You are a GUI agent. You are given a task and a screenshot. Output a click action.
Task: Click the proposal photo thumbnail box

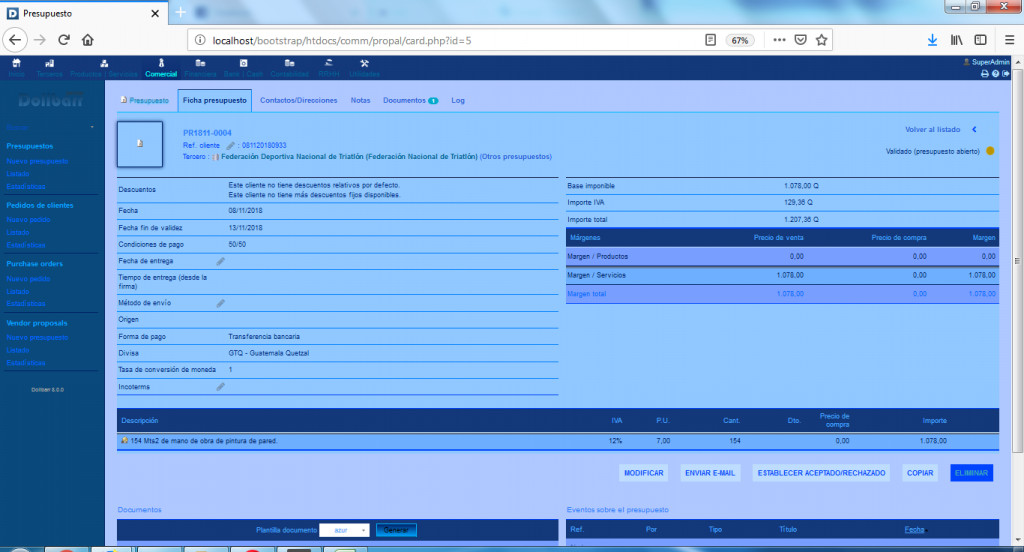(x=140, y=144)
